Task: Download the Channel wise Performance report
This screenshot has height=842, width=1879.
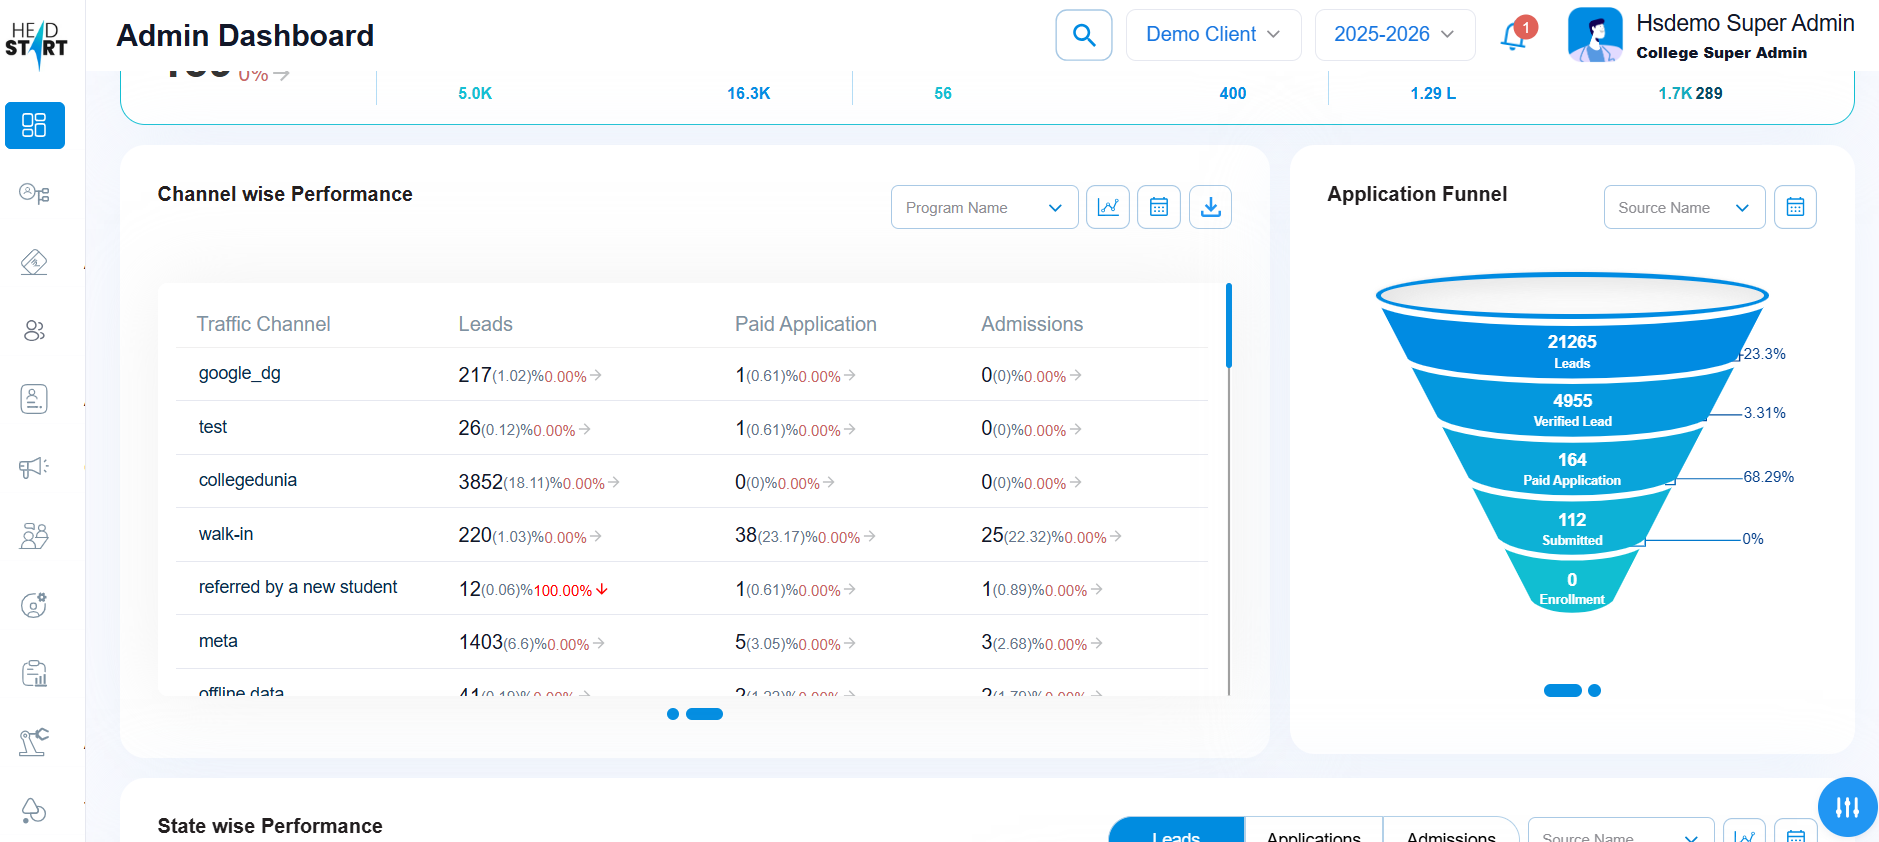Action: [1210, 207]
